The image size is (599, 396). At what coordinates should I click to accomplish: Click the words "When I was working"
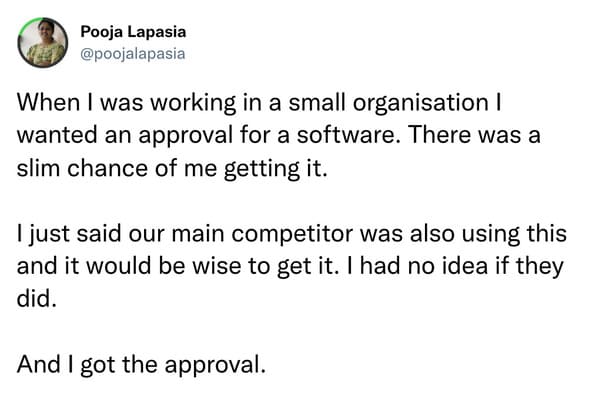126,103
